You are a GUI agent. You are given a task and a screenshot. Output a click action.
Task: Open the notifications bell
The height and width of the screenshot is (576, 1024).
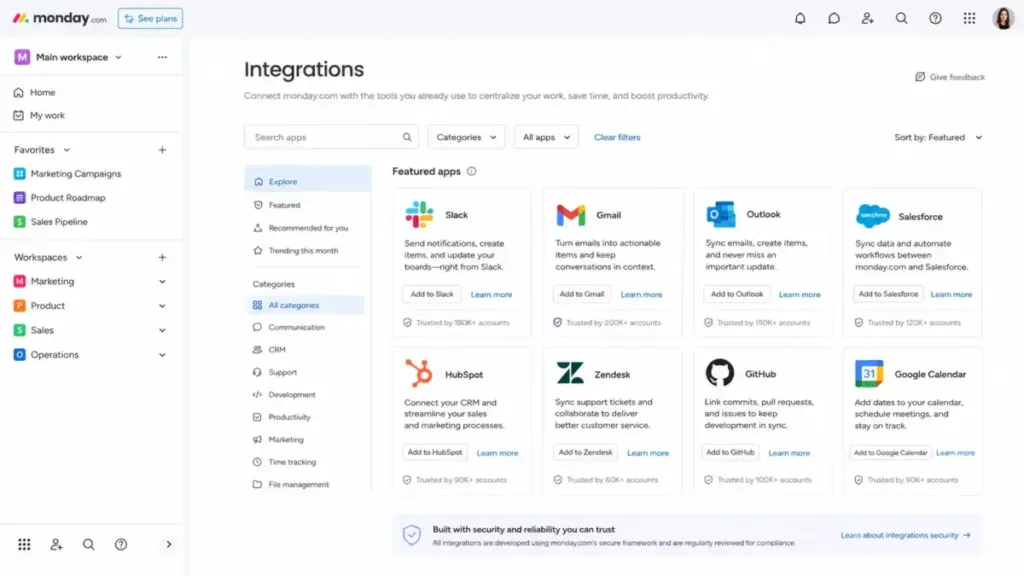[800, 18]
